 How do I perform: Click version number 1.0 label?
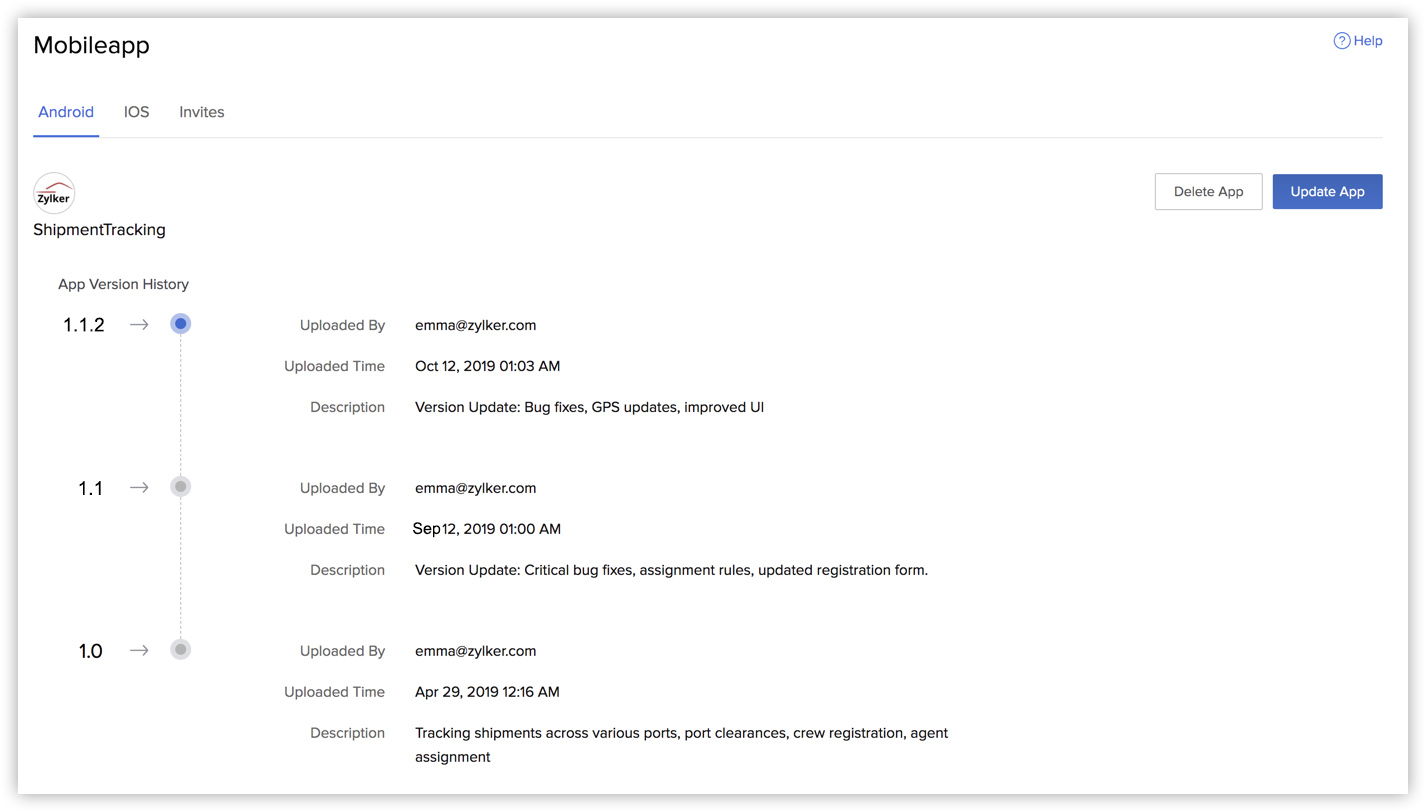coord(91,651)
